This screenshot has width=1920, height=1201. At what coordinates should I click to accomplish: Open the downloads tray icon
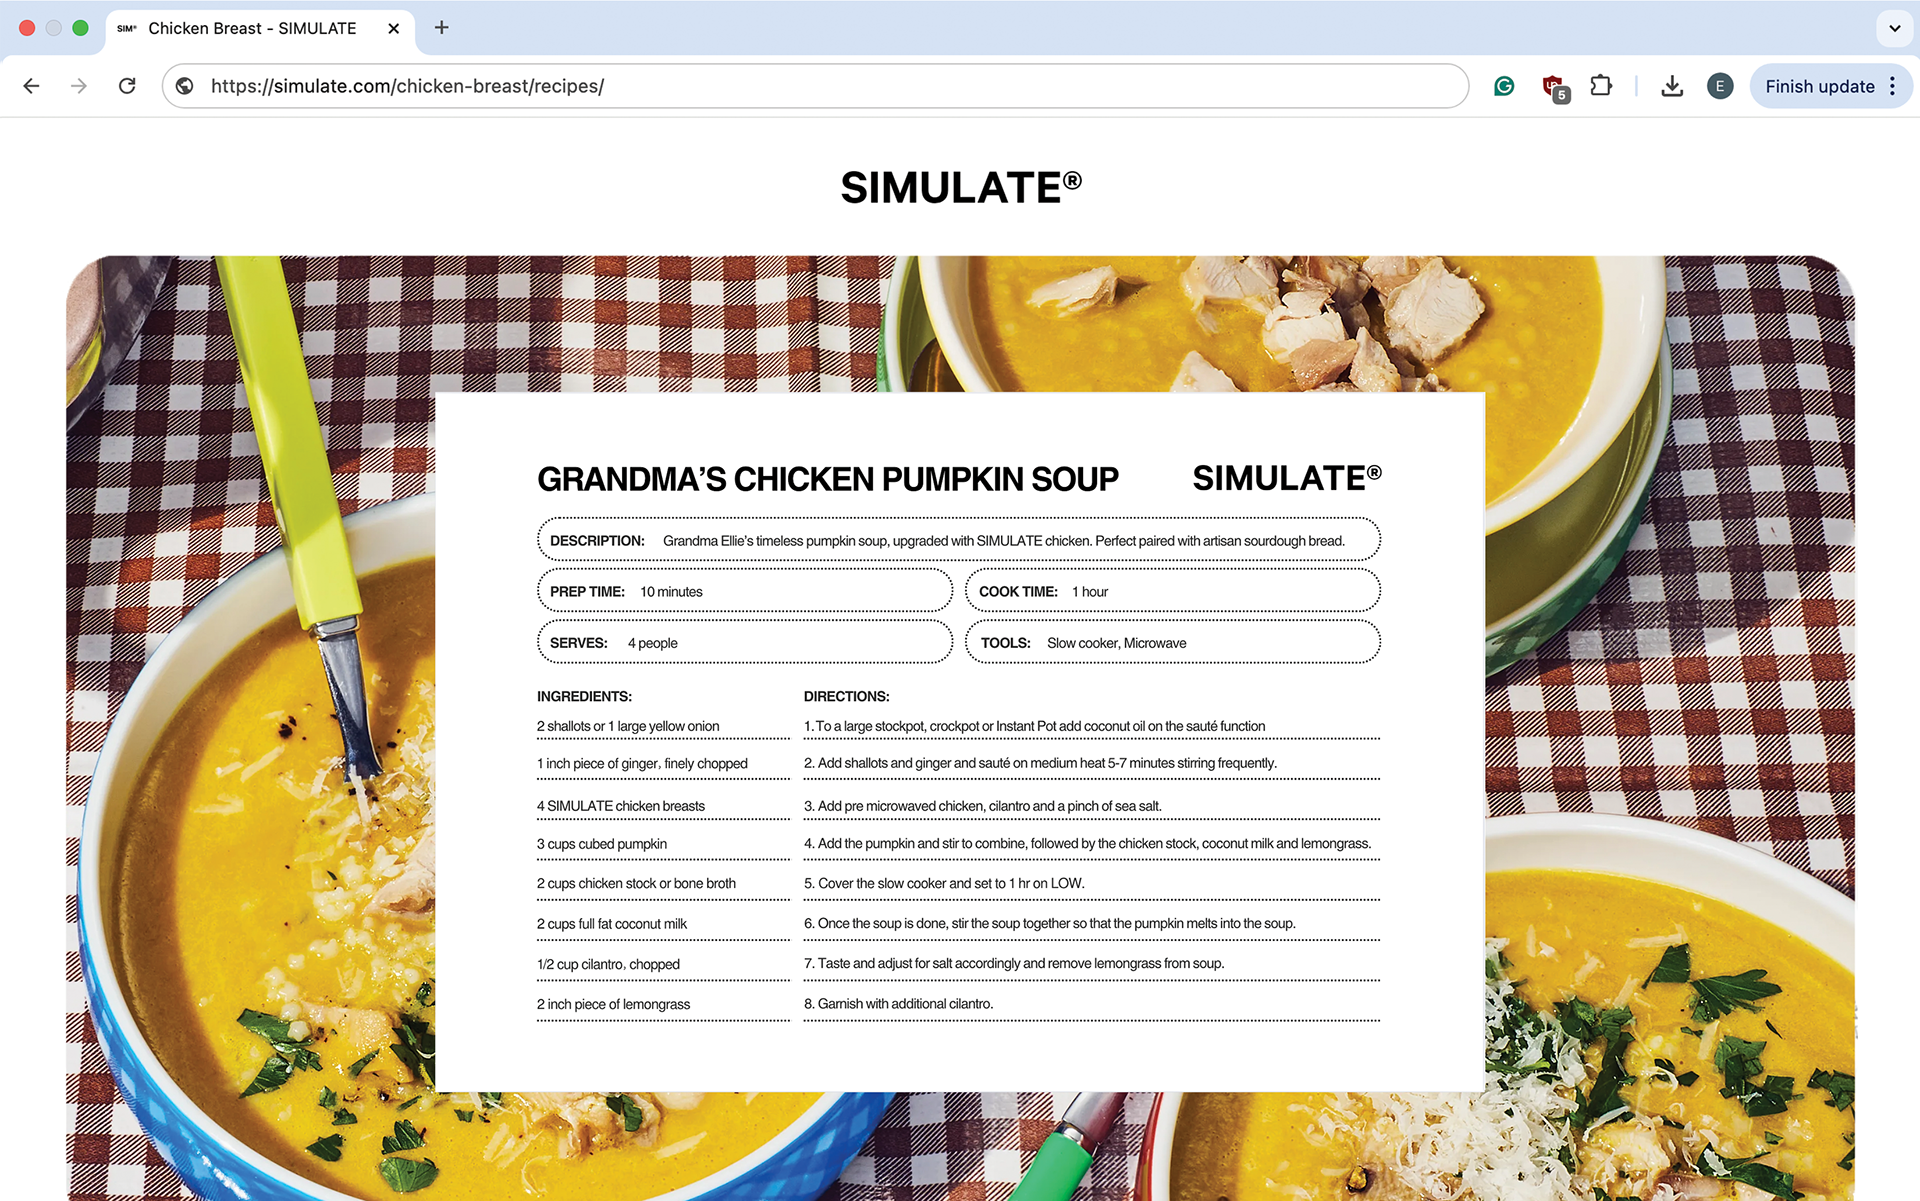[x=1671, y=86]
